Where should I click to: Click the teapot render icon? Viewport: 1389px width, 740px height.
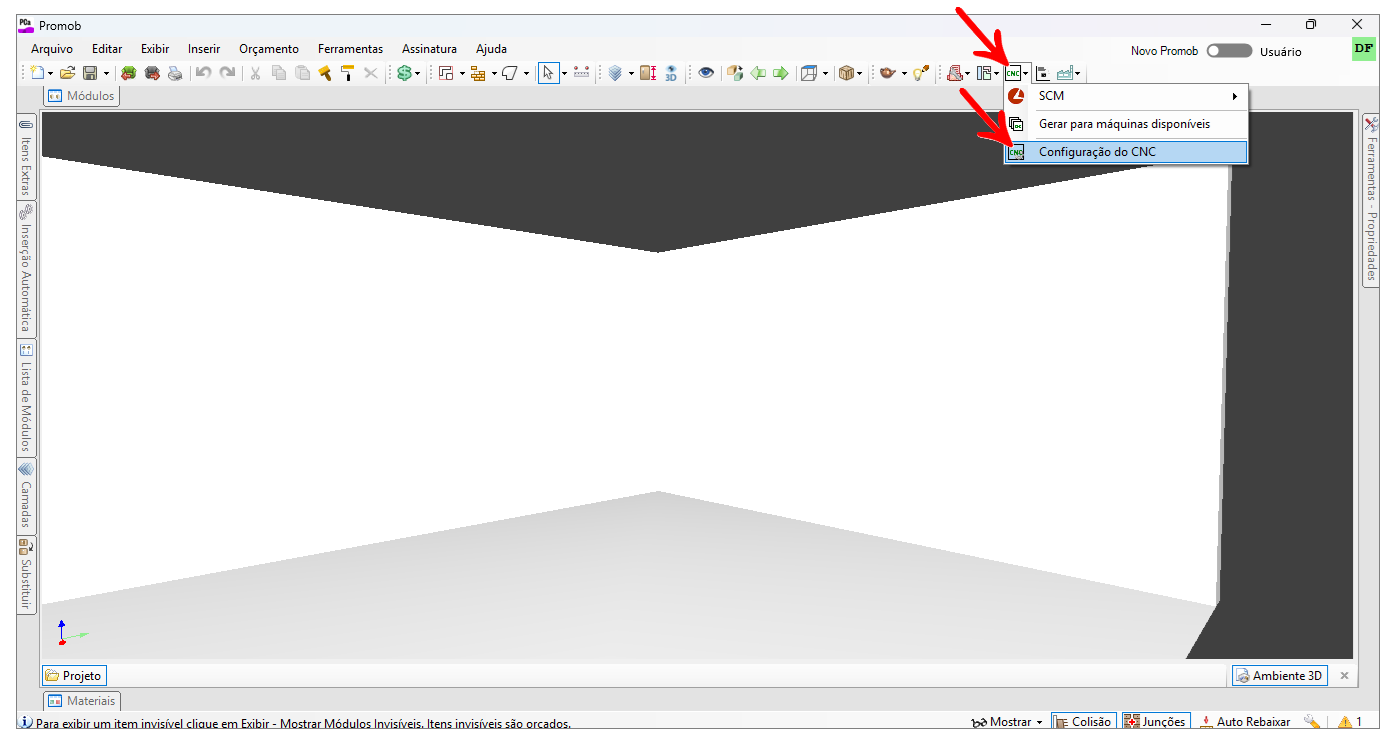(x=887, y=73)
